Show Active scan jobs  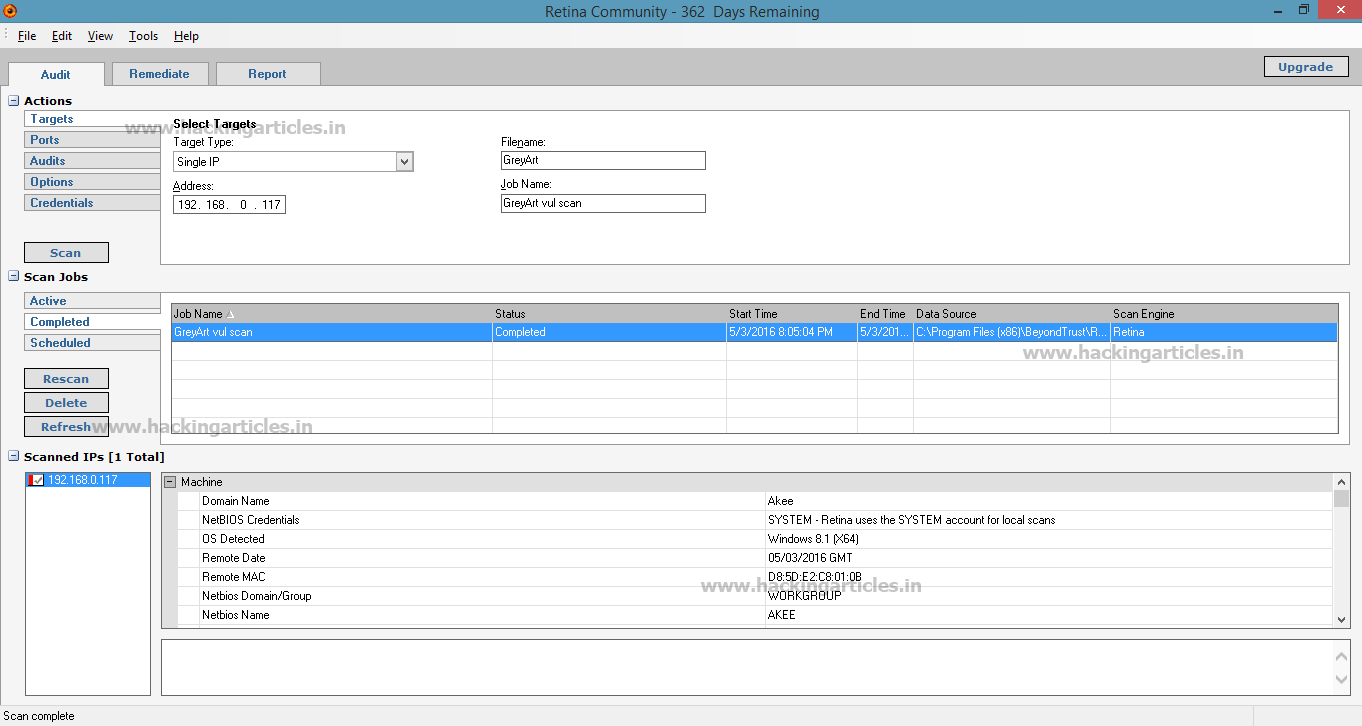tap(92, 301)
